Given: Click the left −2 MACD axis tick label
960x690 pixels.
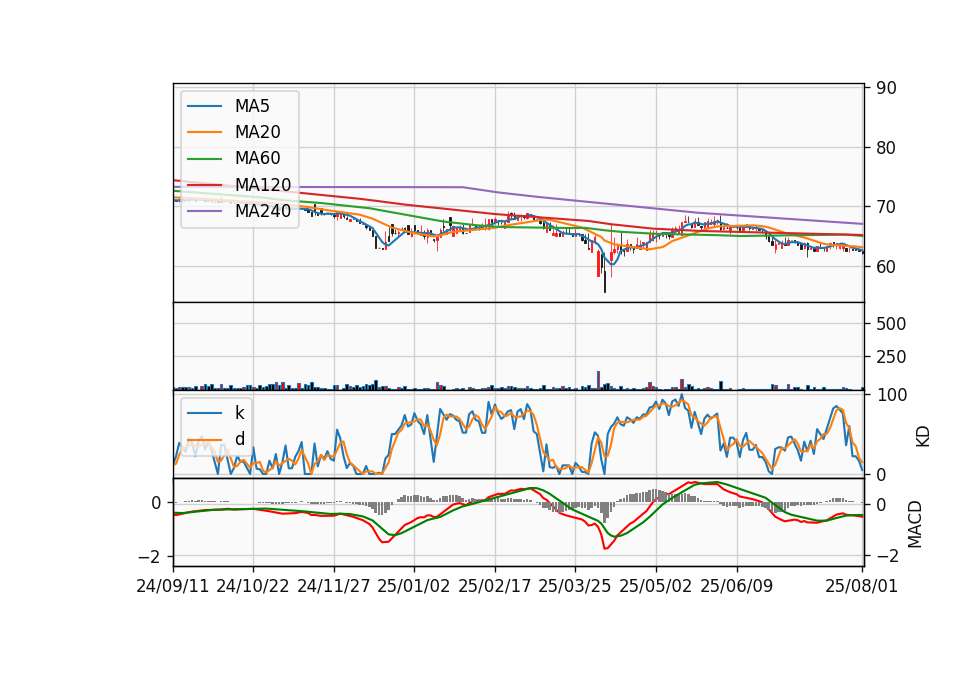Looking at the screenshot, I should click(149, 557).
